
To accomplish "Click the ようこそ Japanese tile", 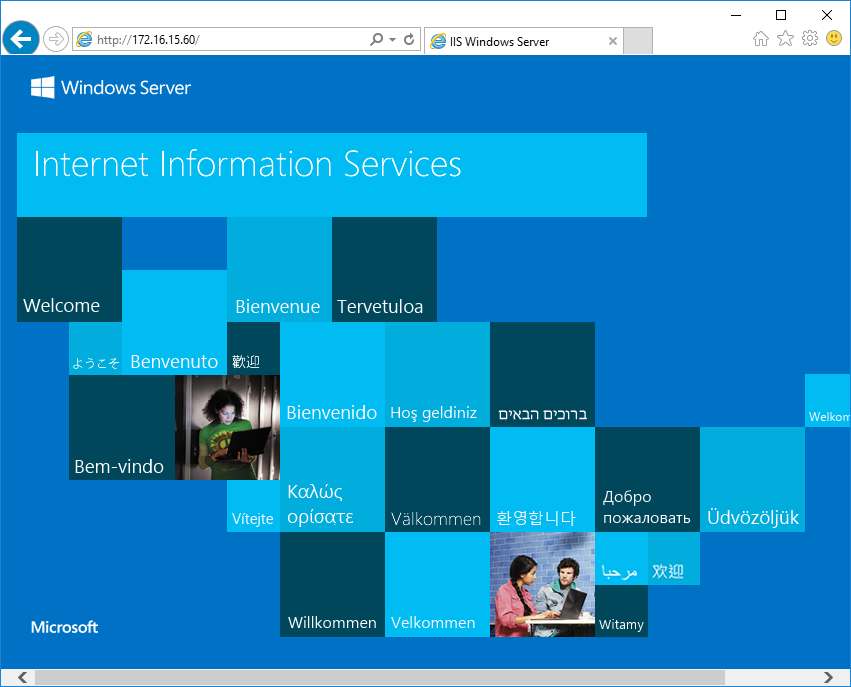I will point(96,348).
